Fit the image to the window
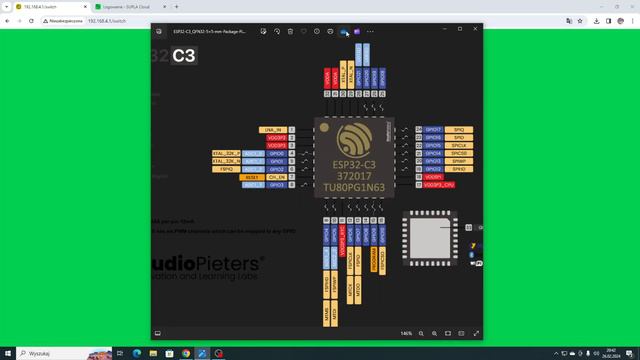Image resolution: width=640 pixels, height=360 pixels. click(x=448, y=333)
